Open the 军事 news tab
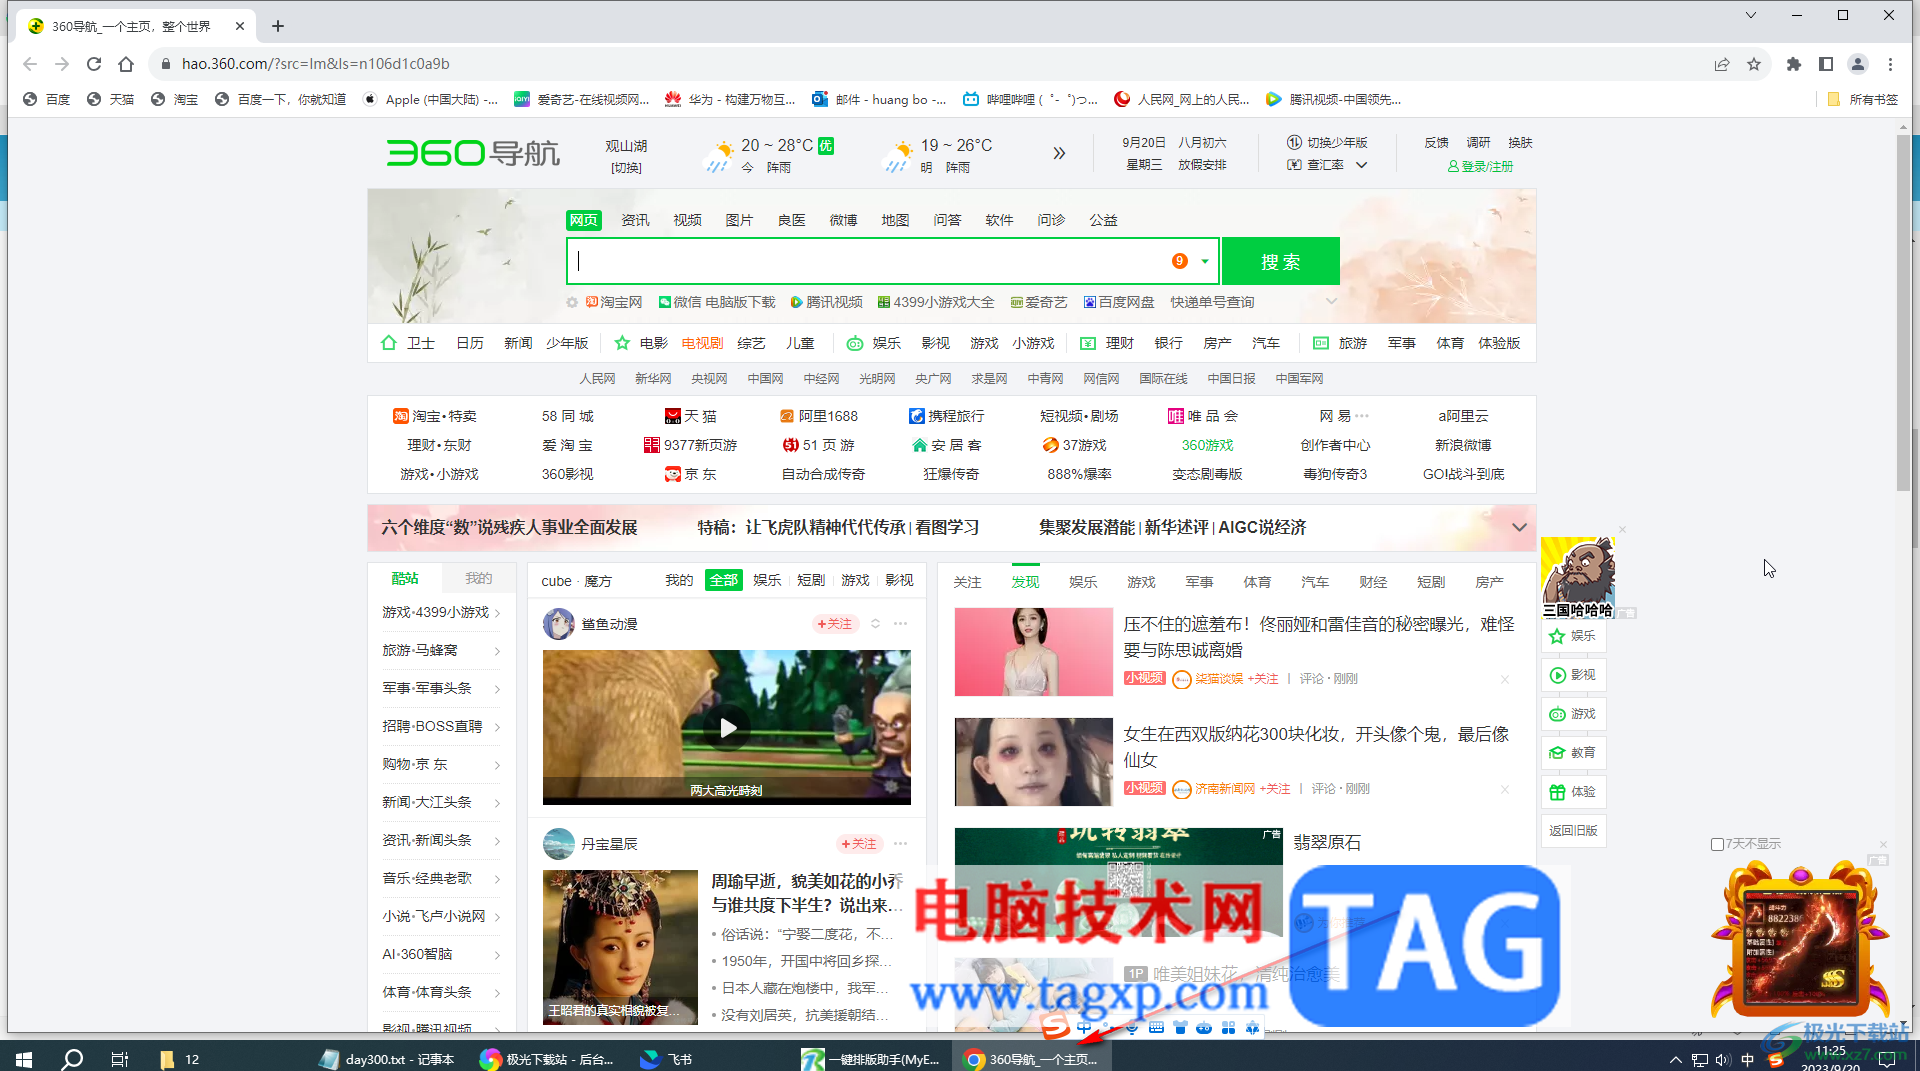The height and width of the screenshot is (1071, 1920). click(1199, 582)
